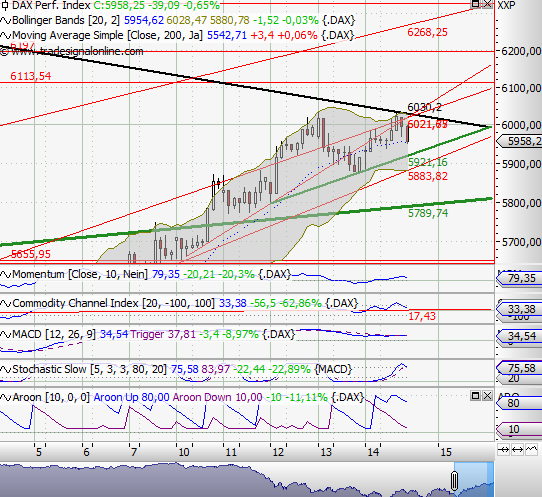Click the 5921,16 green support label
The width and height of the screenshot is (542, 497).
[x=428, y=162]
